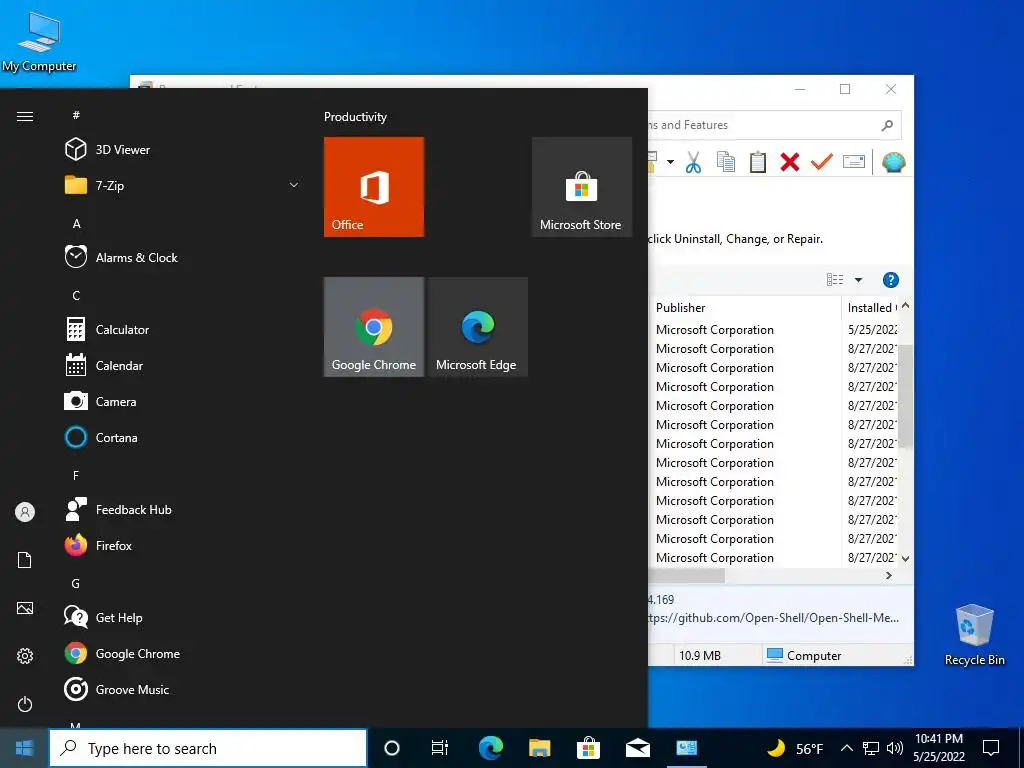Viewport: 1024px width, 768px height.
Task: Open Cortana circle on the taskbar
Action: tap(391, 748)
